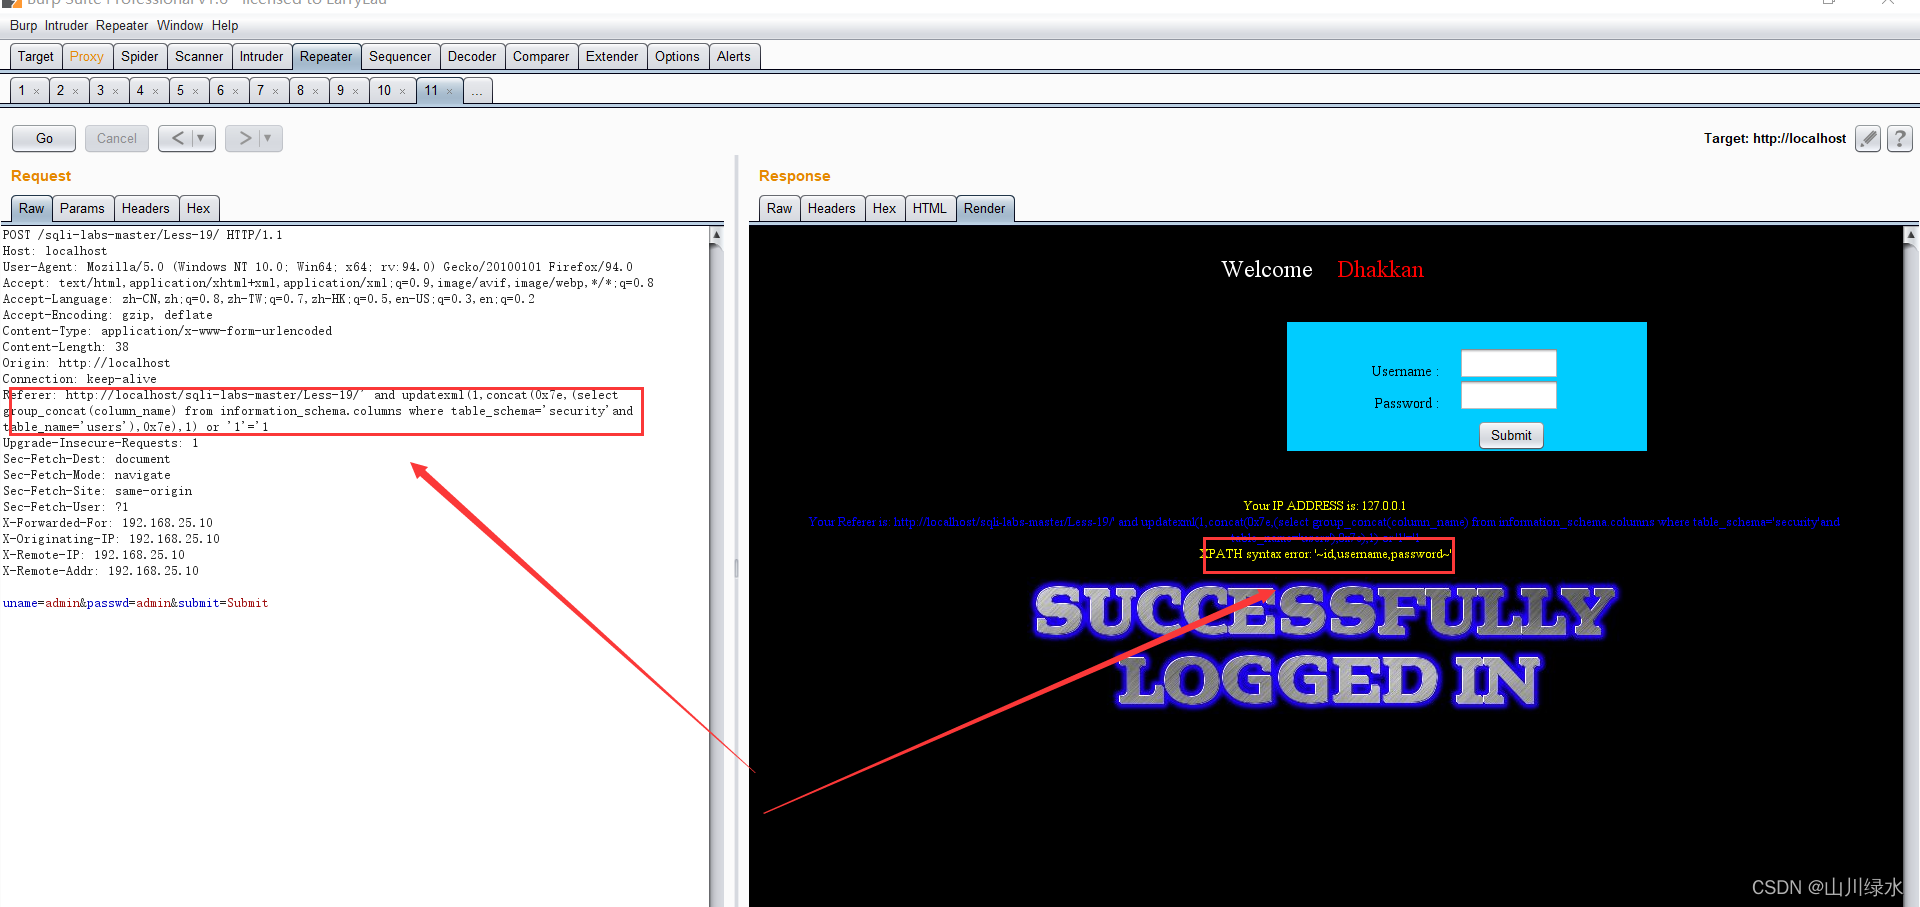Click the Your IP ADDRESS text
1920x907 pixels.
pyautogui.click(x=1324, y=506)
